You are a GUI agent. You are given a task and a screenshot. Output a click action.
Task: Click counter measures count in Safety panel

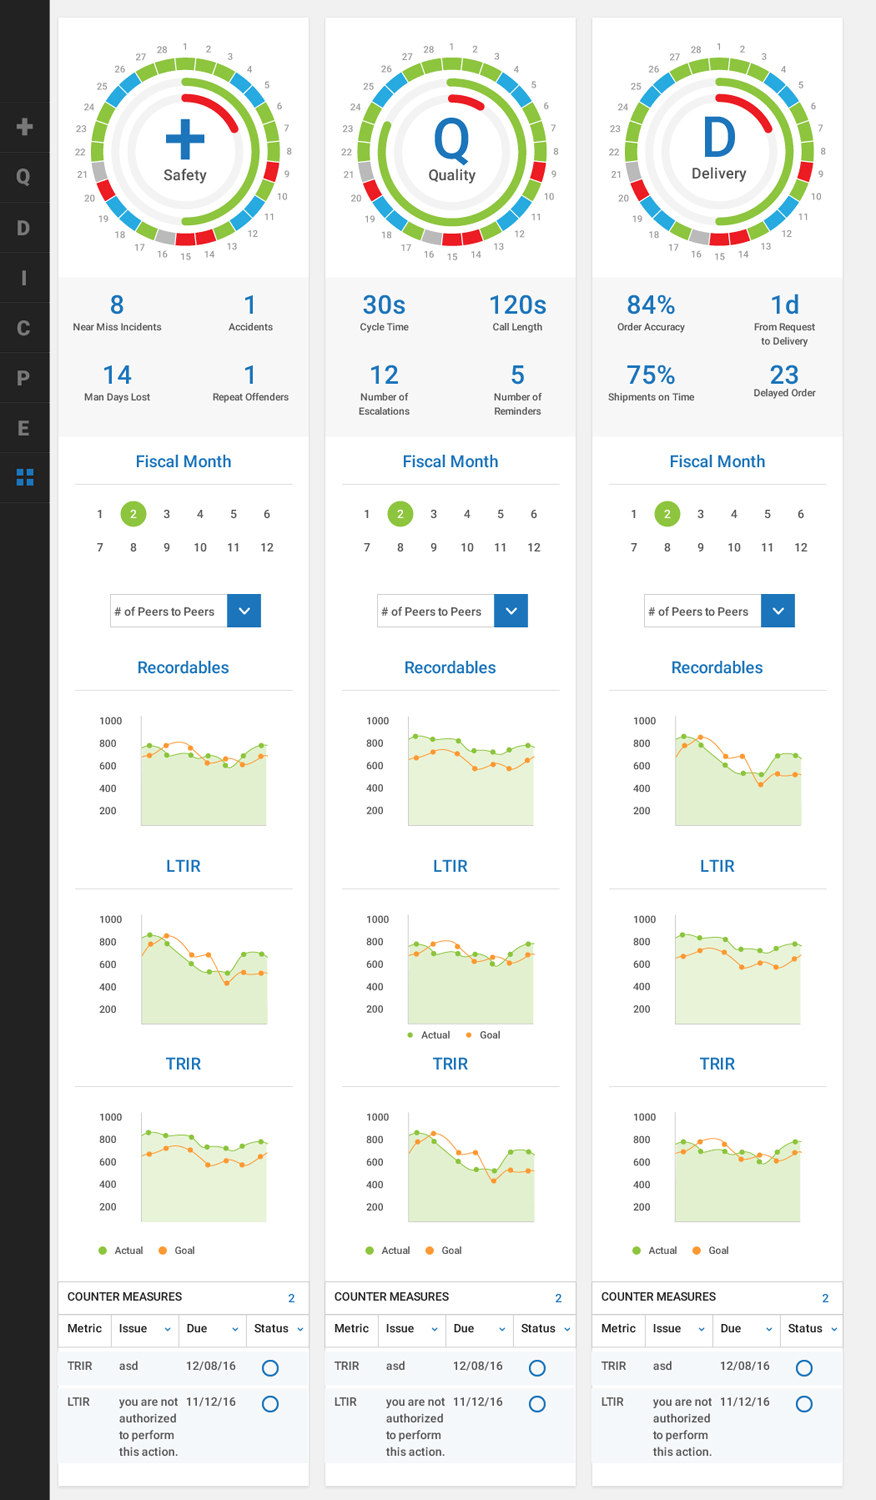point(291,1298)
